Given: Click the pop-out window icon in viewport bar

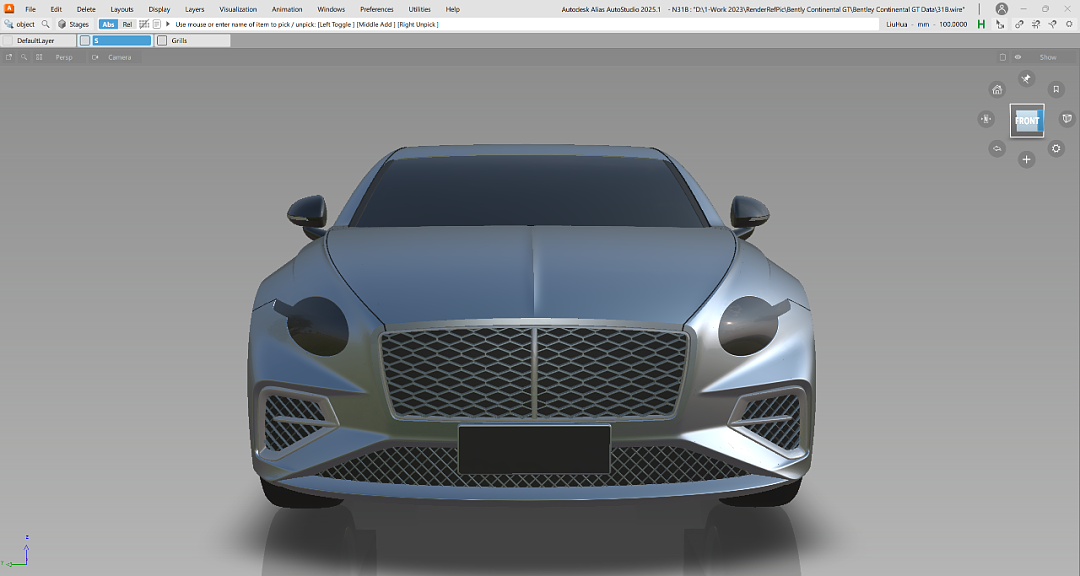Looking at the screenshot, I should tap(9, 57).
